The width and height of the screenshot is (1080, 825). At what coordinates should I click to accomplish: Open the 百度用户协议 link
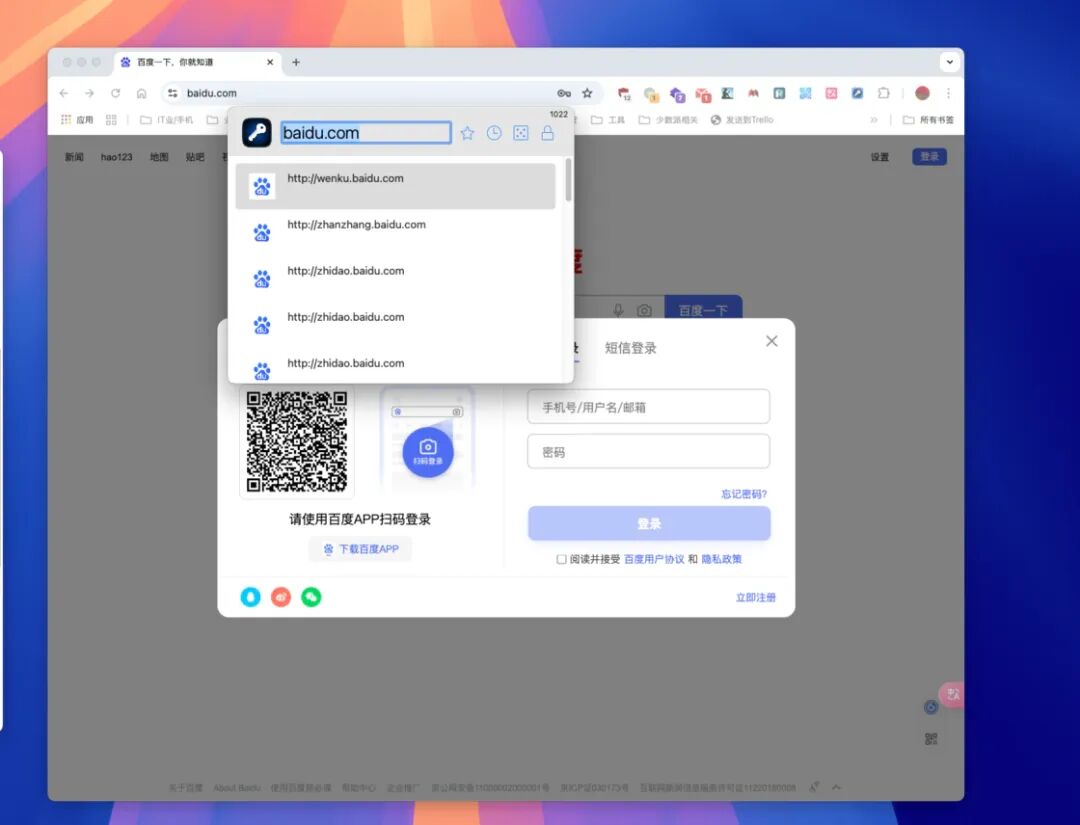point(654,559)
